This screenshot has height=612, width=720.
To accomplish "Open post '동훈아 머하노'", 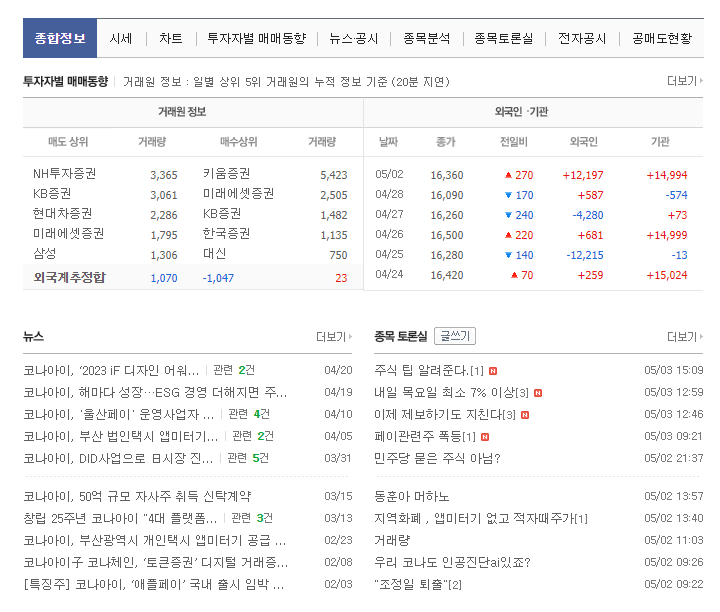I will click(x=411, y=496).
